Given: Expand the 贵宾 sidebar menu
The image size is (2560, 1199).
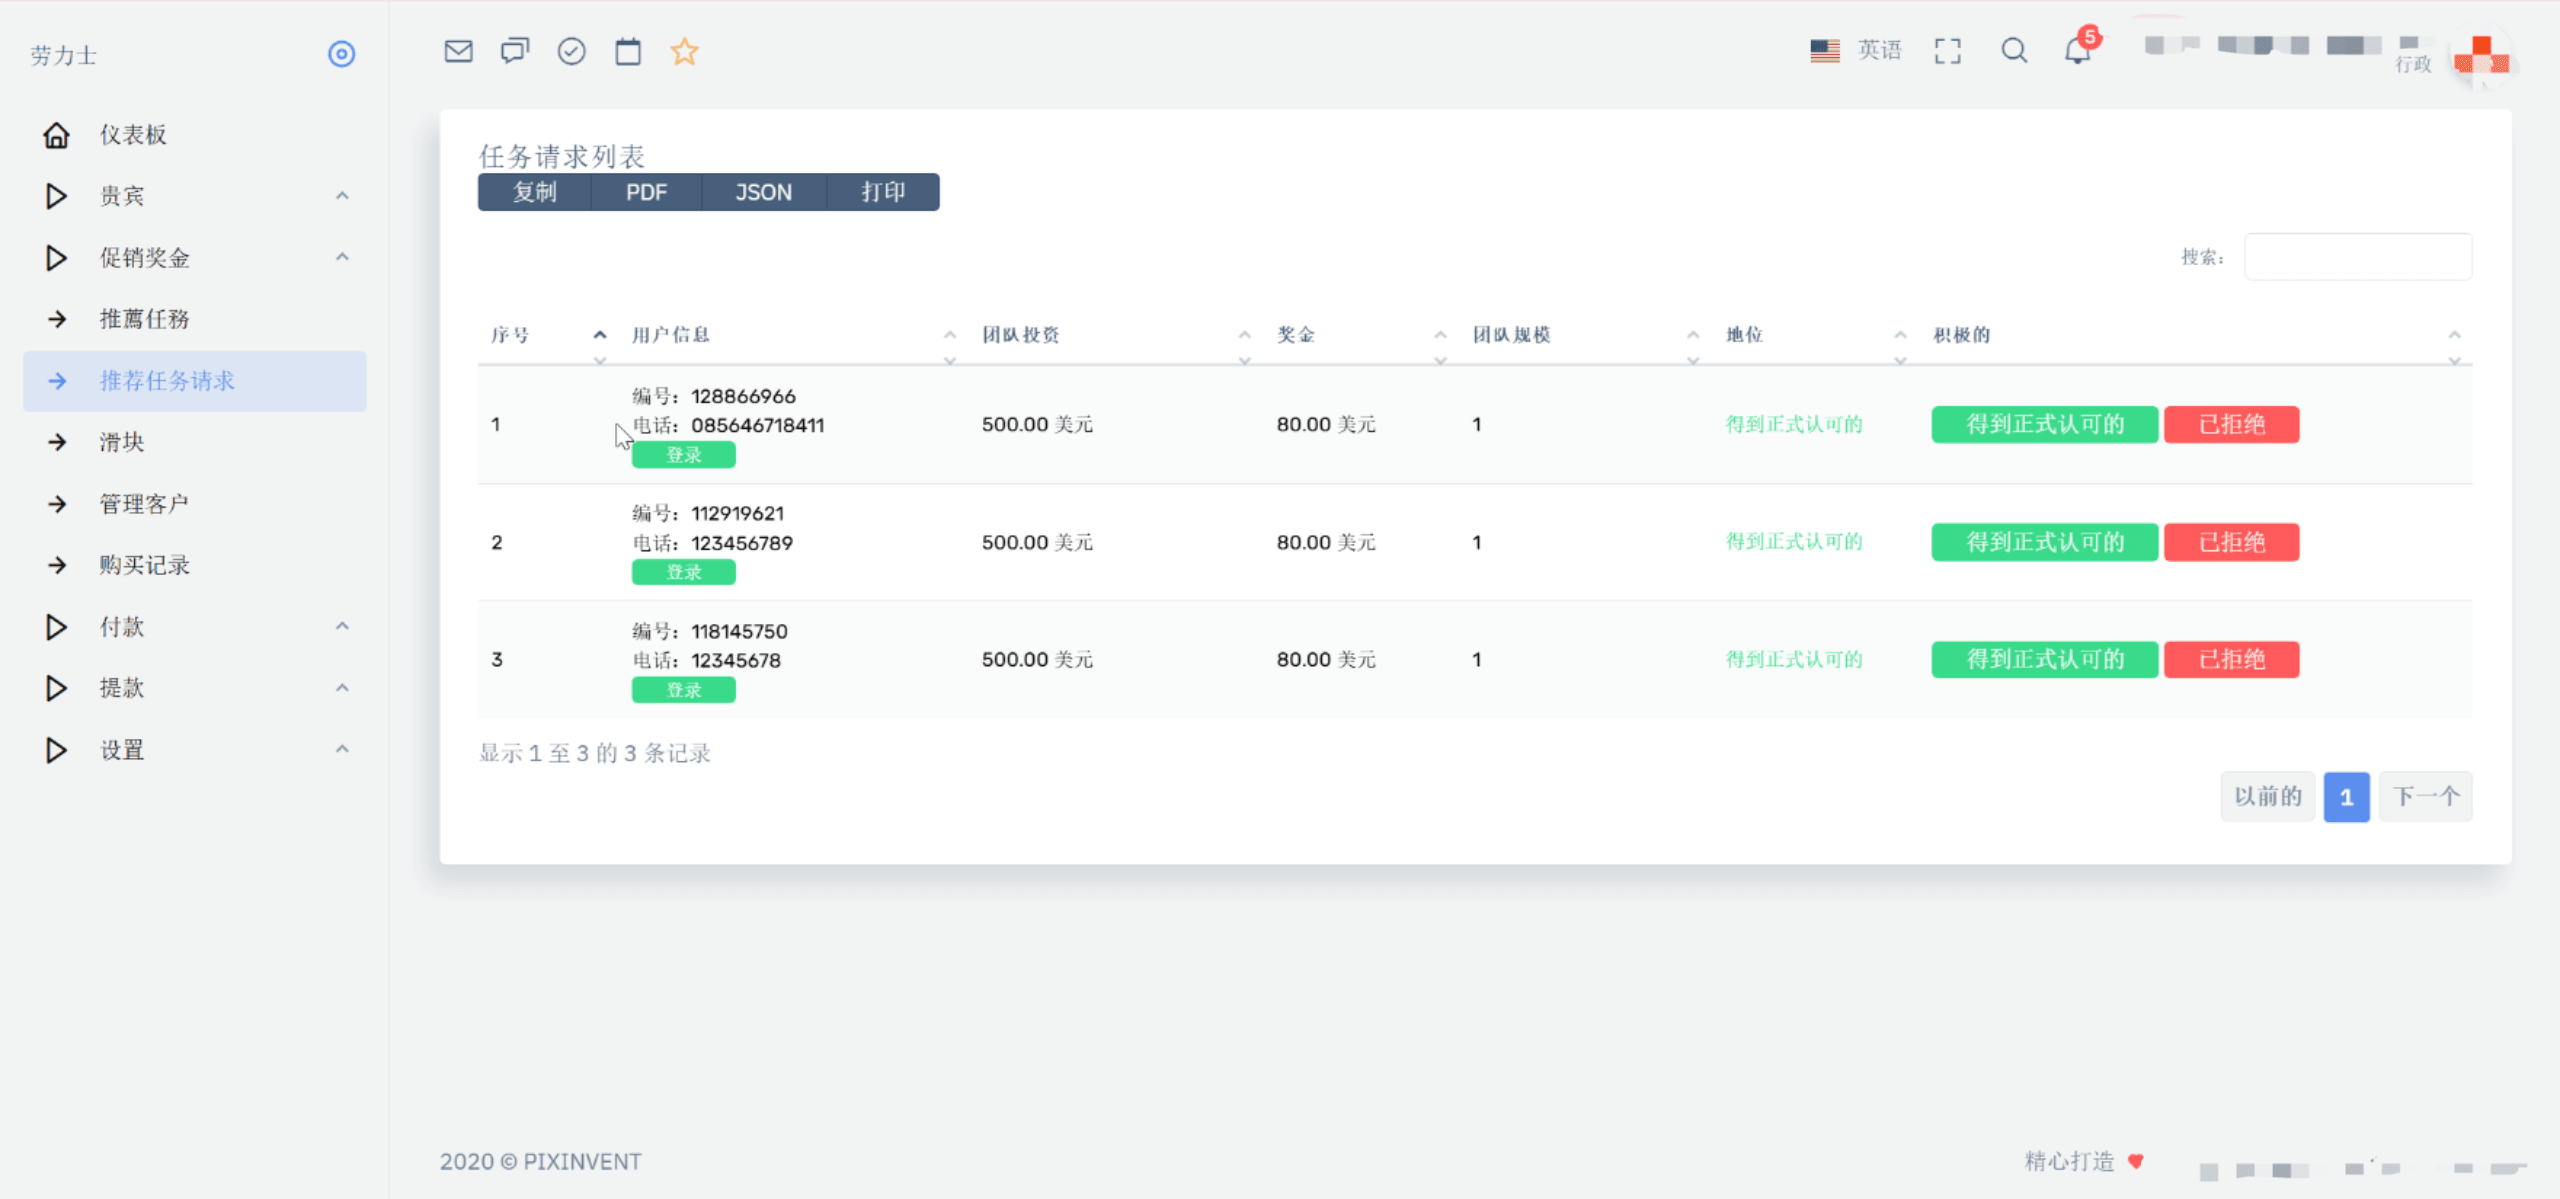Looking at the screenshot, I should [x=122, y=196].
